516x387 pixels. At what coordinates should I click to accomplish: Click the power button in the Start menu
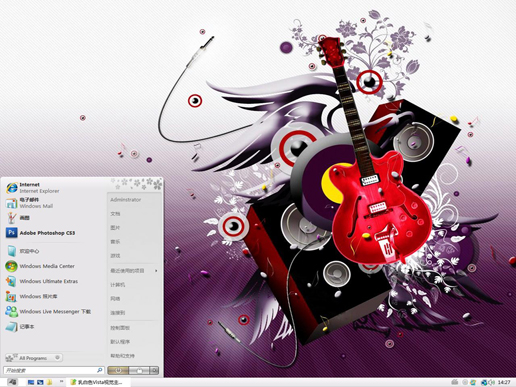(x=118, y=370)
